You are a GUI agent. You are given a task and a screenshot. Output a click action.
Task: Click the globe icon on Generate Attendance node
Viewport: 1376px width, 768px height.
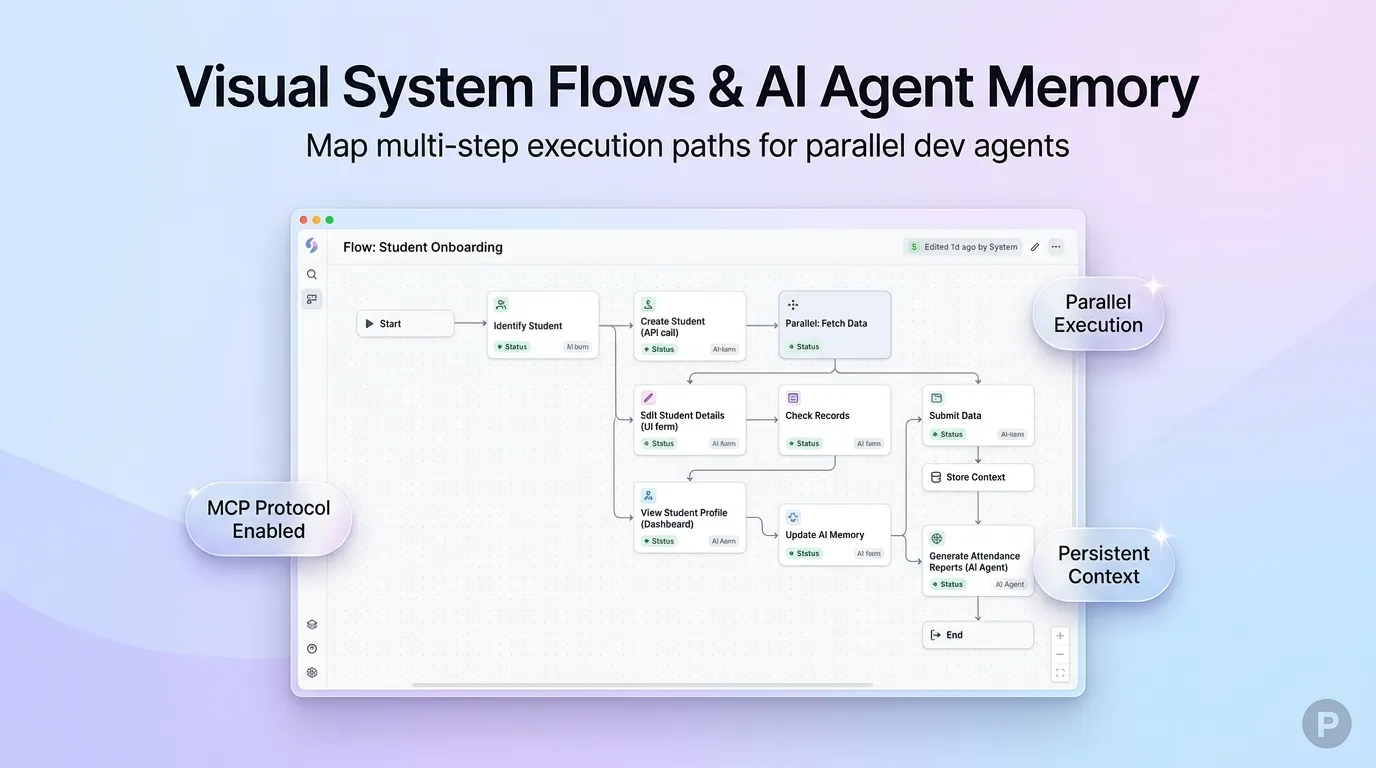coord(937,539)
